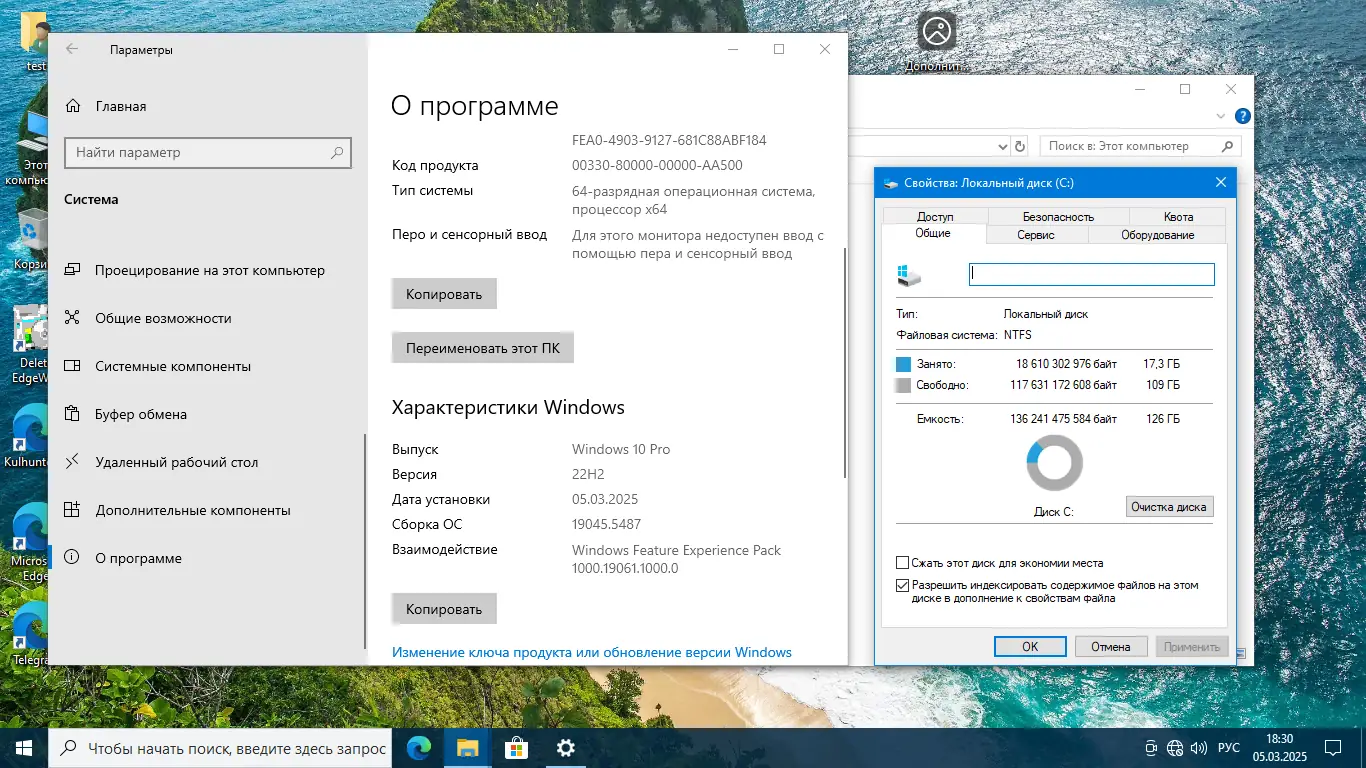Click the search magnifier in Explorer search box
Viewport: 1366px width, 768px height.
point(1226,146)
